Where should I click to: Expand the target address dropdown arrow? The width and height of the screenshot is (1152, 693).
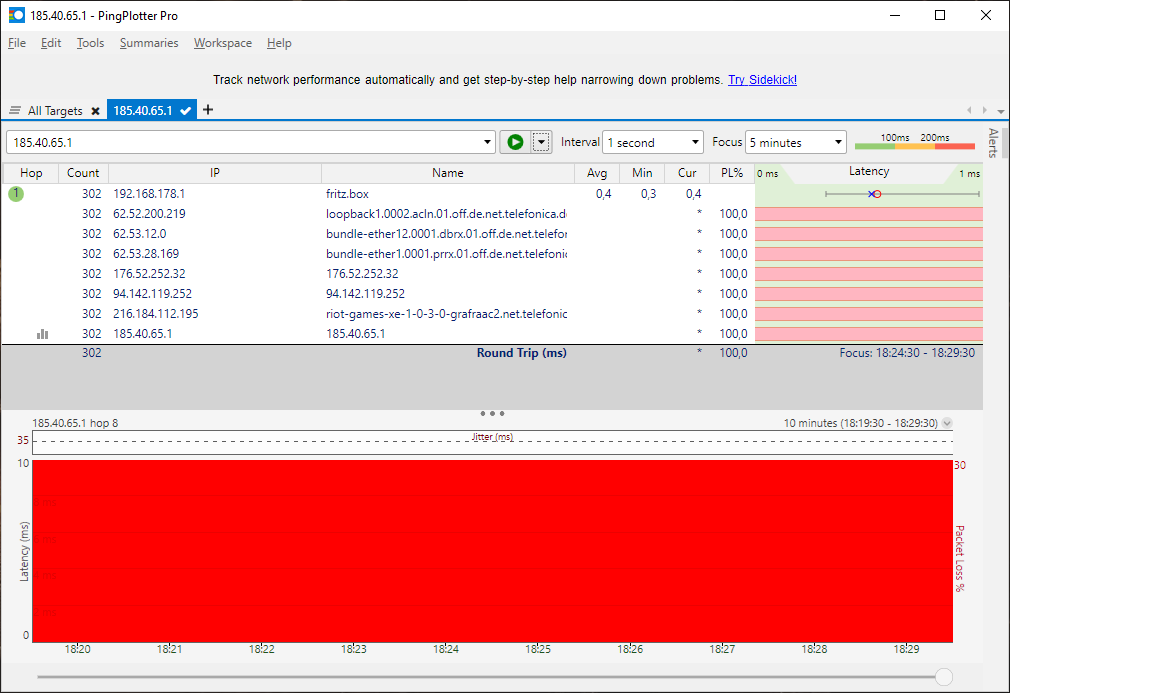[x=487, y=142]
